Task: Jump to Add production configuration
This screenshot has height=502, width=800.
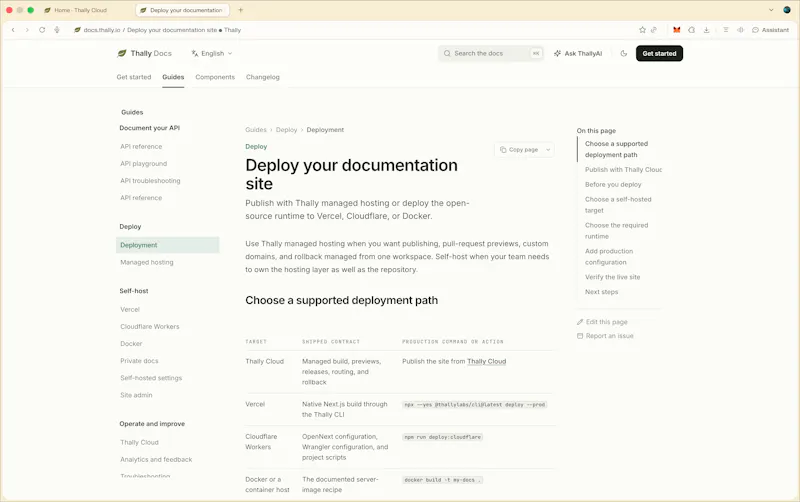Action: (x=609, y=257)
